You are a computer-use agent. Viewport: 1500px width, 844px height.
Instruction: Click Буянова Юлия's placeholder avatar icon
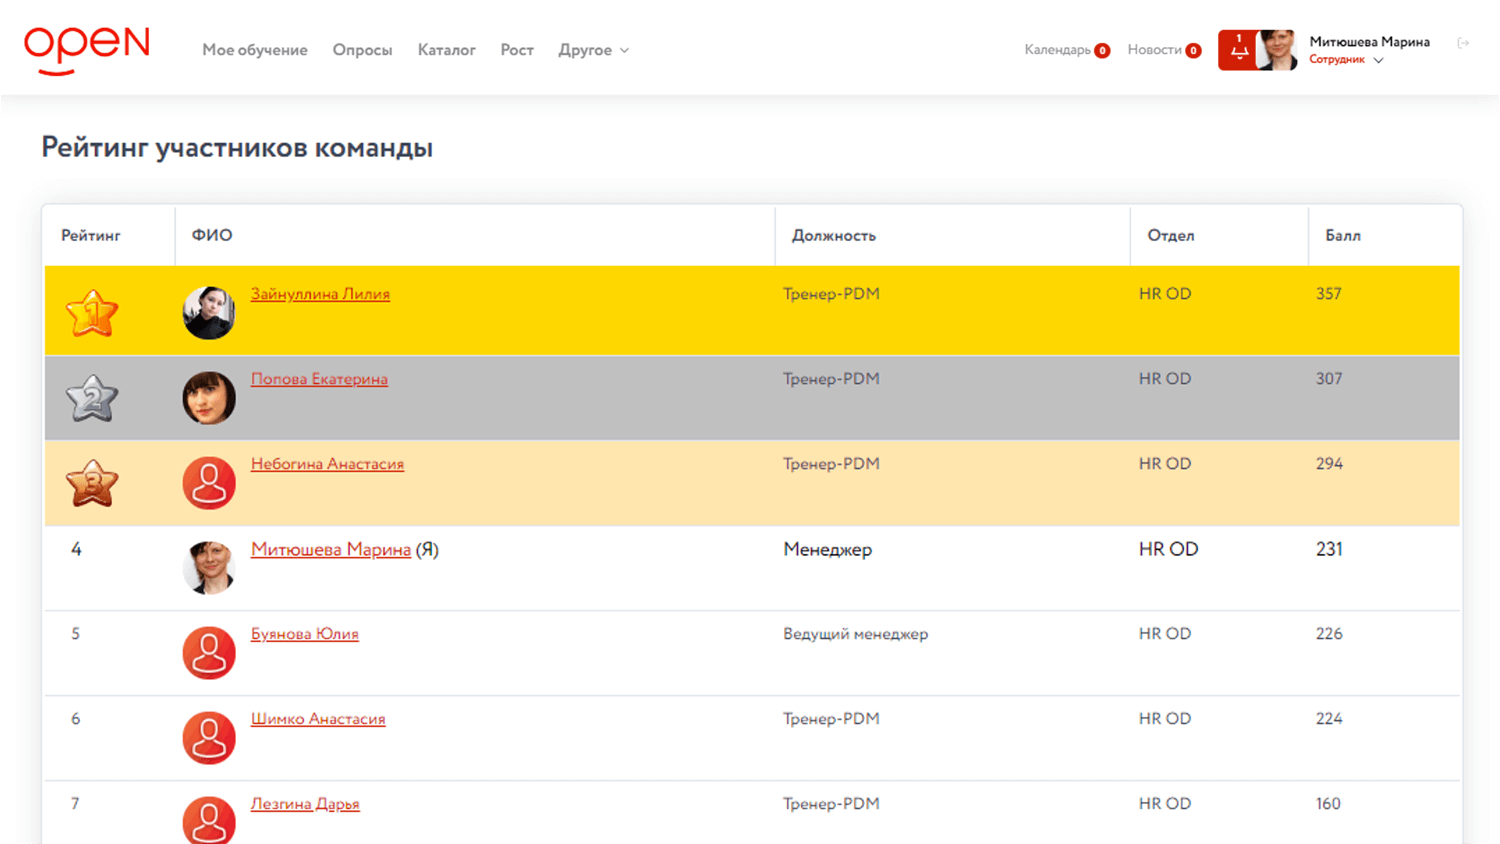click(209, 653)
